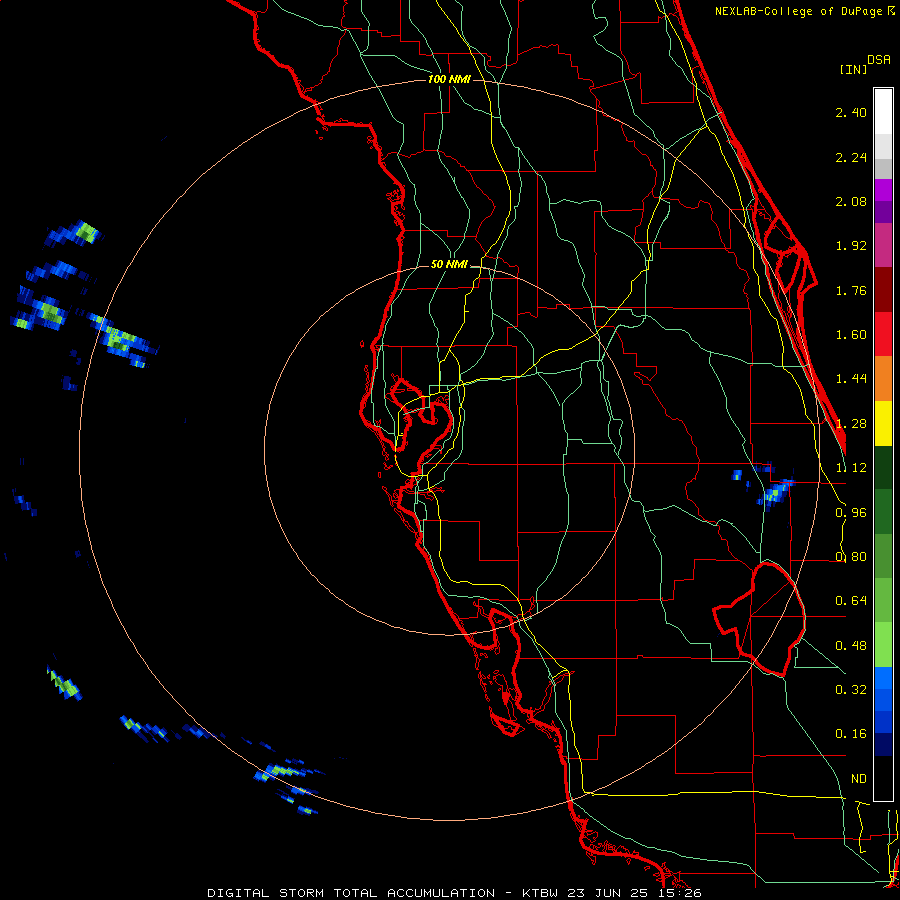Click the 50 NMI range ring label
900x900 pixels.
click(449, 264)
